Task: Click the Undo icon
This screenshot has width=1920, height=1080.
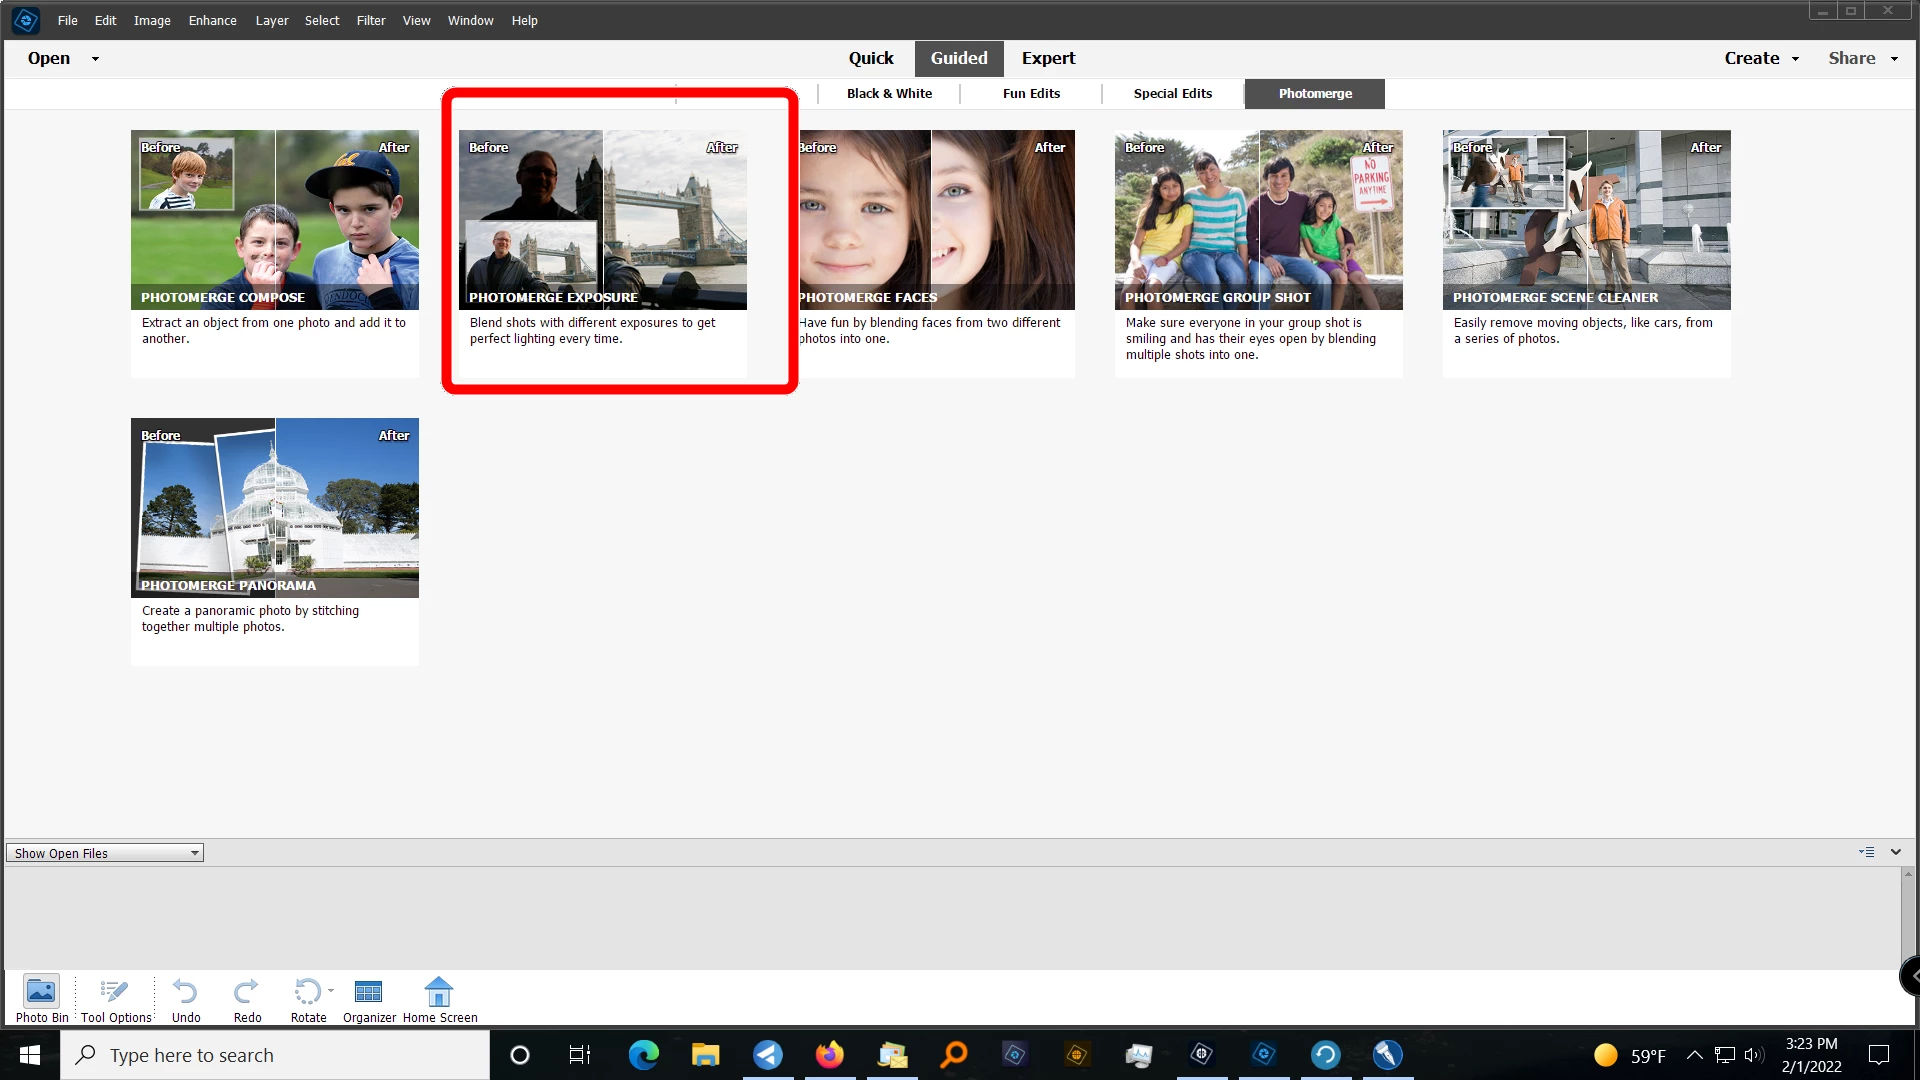Action: (x=185, y=998)
